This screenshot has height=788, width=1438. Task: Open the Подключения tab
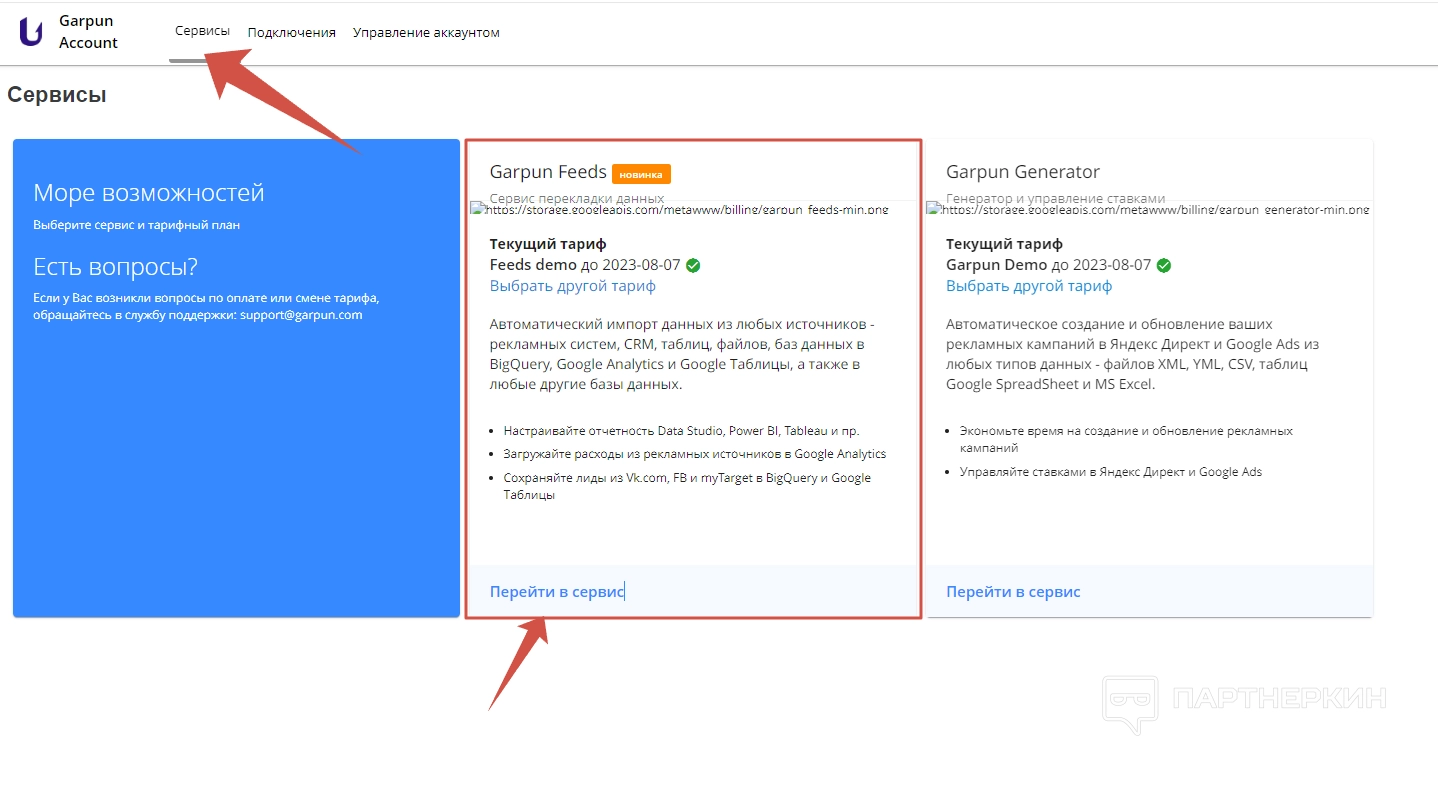[291, 32]
